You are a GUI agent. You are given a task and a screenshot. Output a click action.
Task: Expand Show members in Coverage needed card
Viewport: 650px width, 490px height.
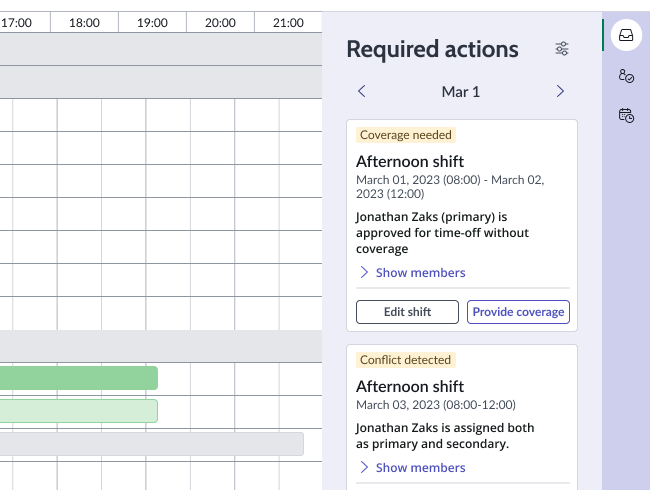pyautogui.click(x=412, y=272)
